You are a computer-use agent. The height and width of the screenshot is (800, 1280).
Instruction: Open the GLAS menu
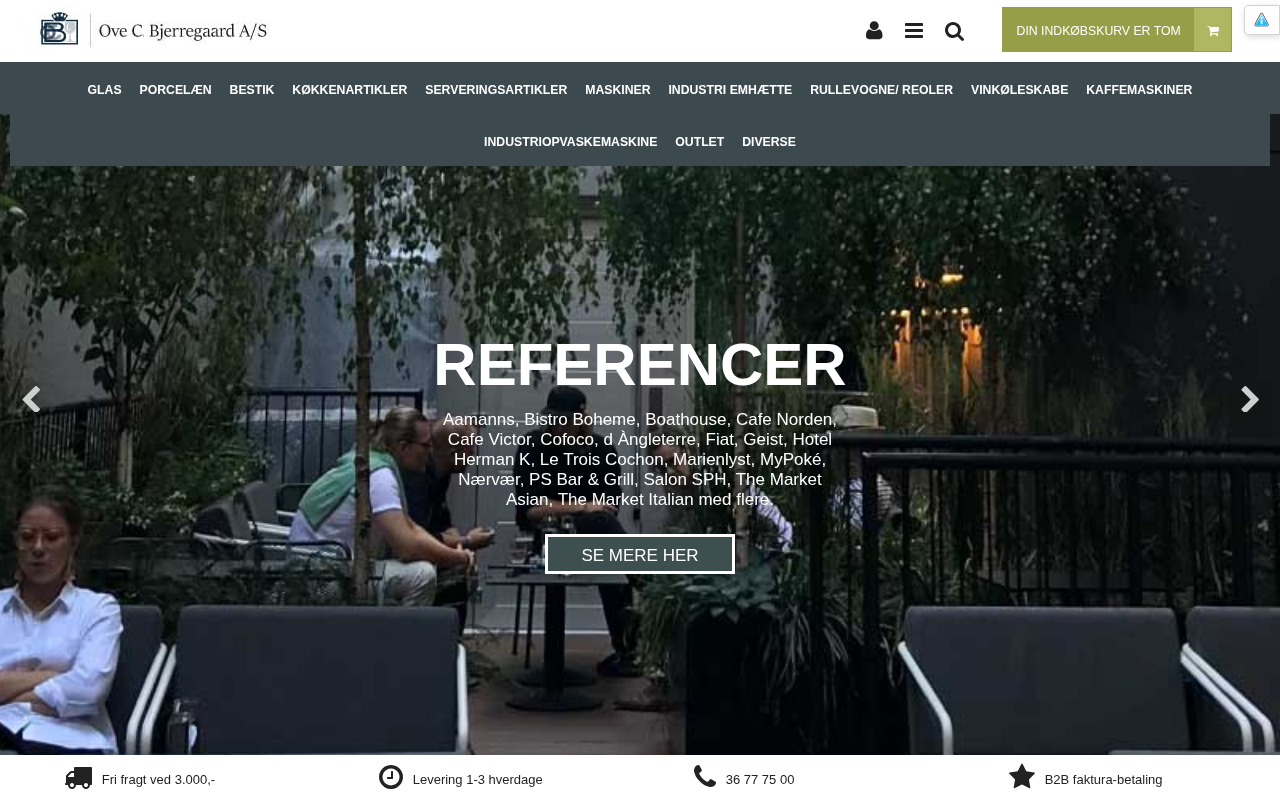(x=104, y=90)
